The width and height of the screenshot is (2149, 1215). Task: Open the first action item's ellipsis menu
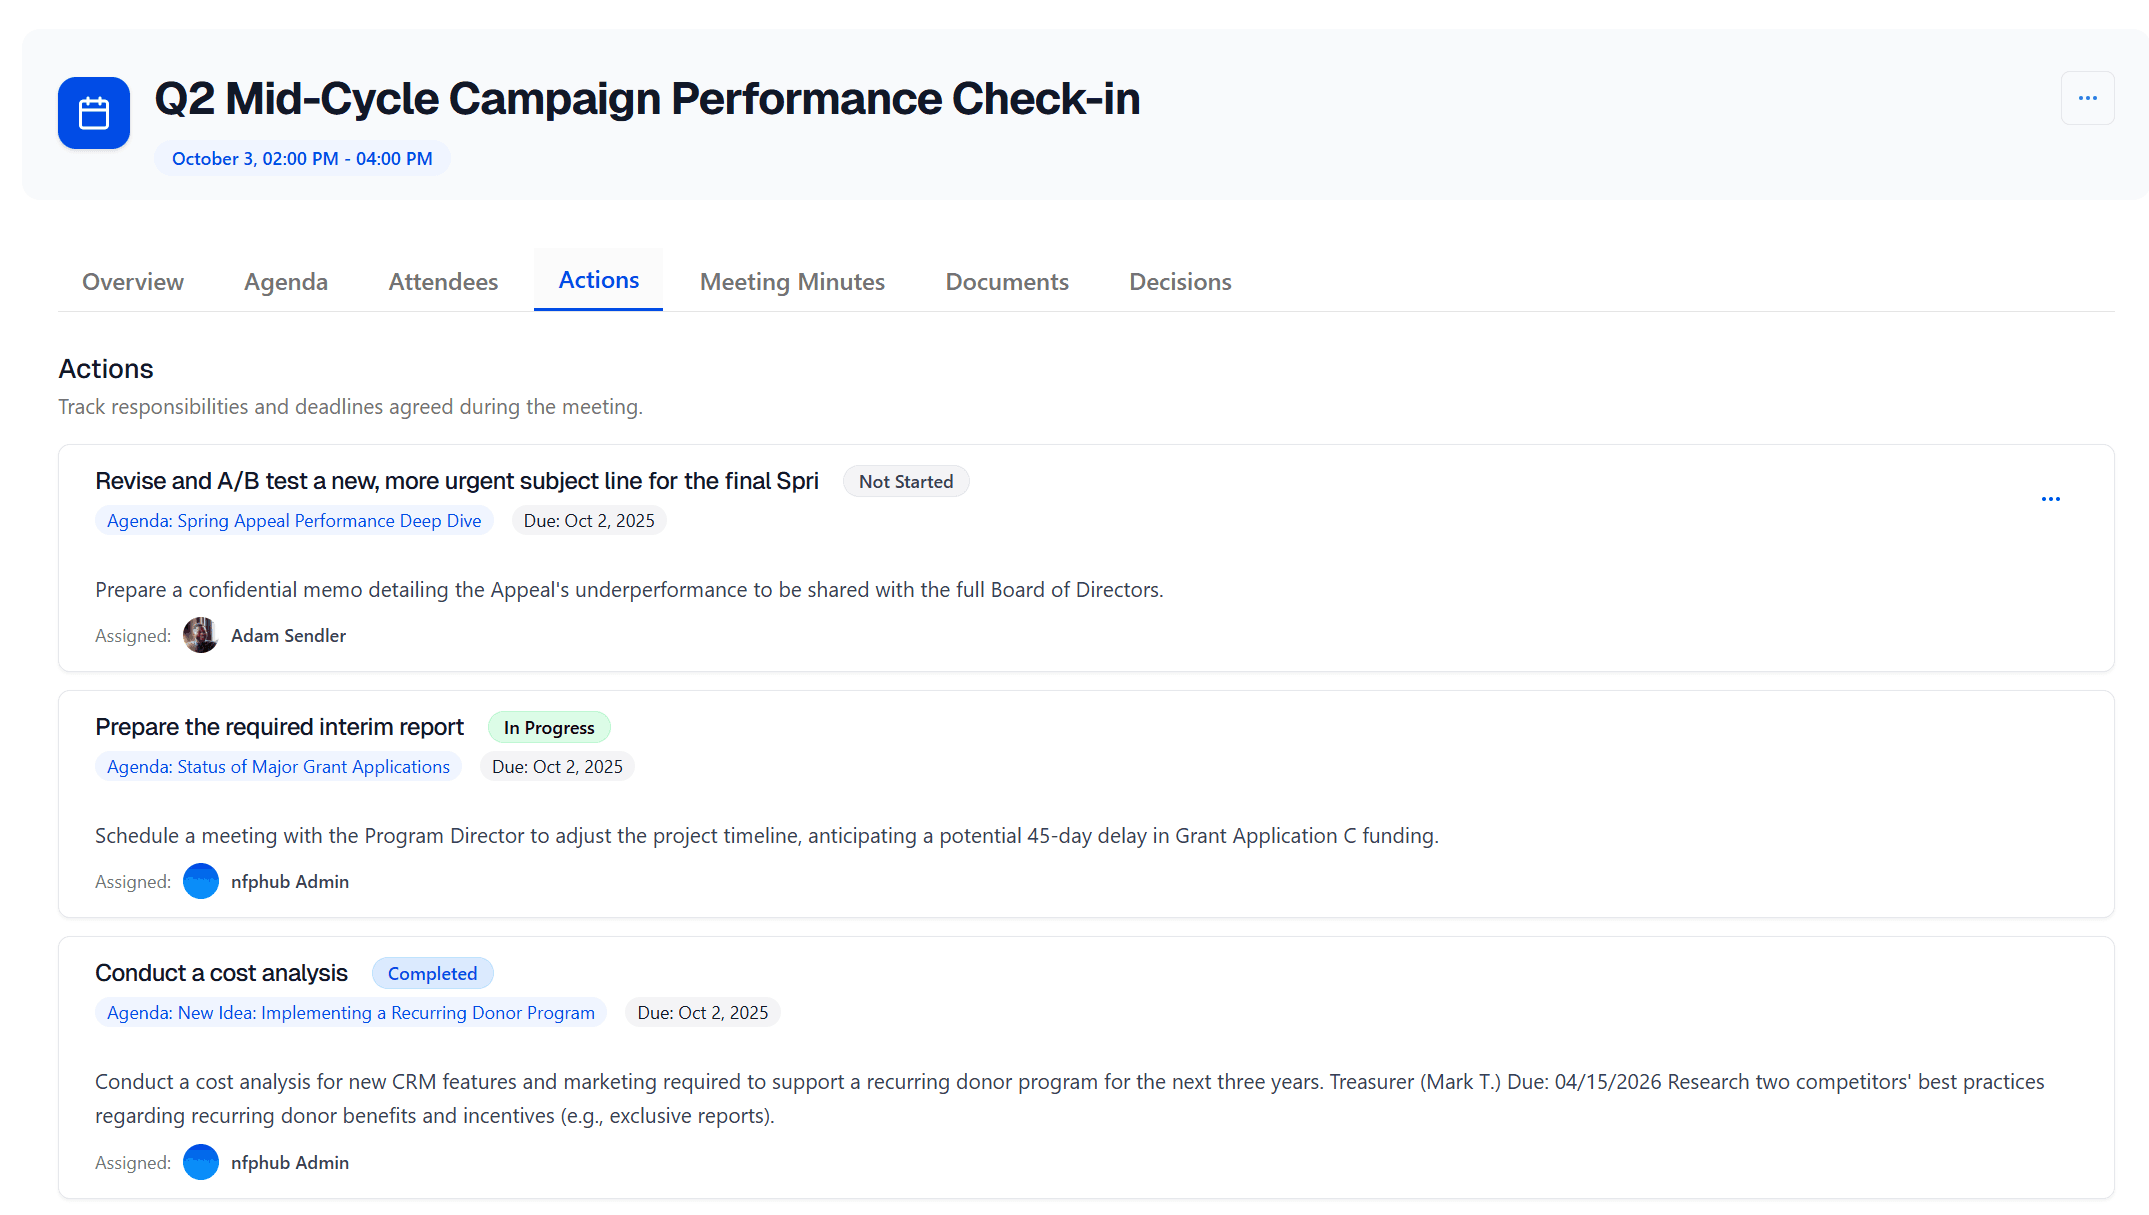click(x=2050, y=499)
